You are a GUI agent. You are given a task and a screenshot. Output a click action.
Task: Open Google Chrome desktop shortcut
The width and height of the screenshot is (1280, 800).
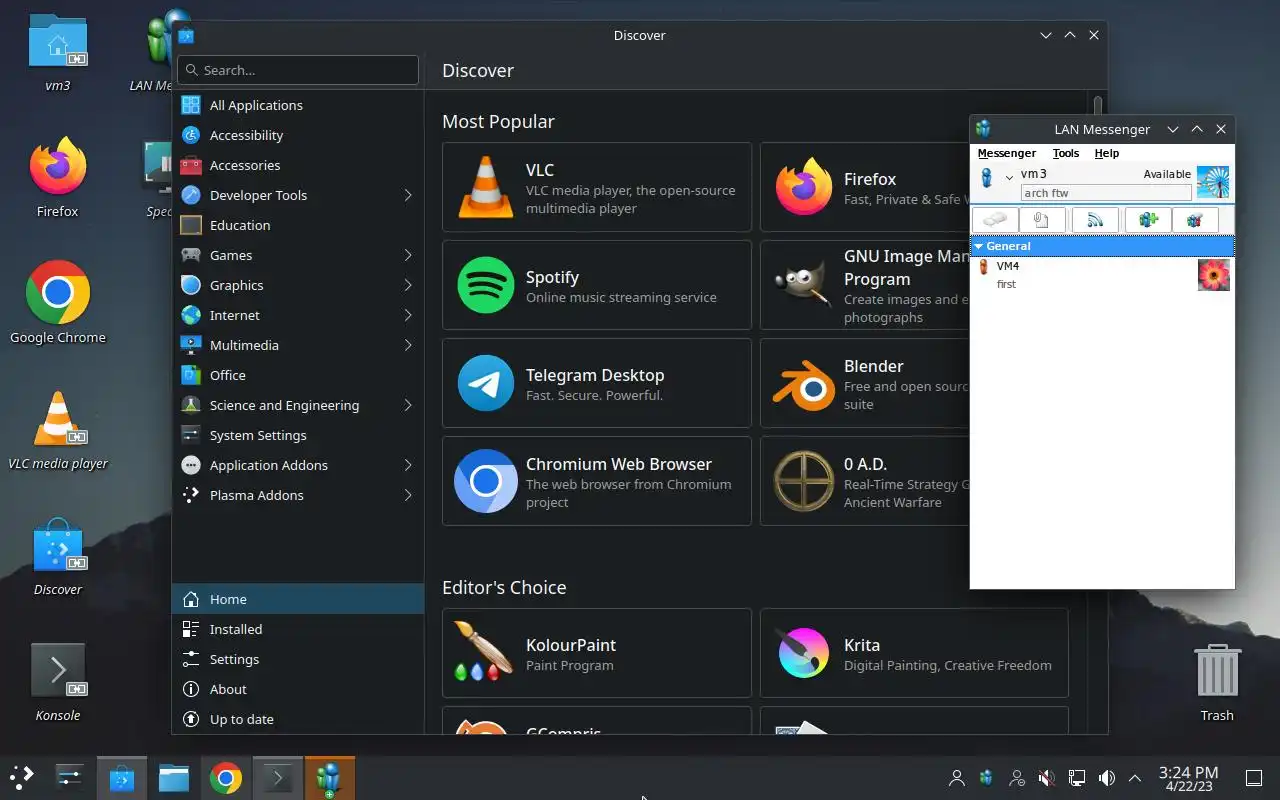tap(58, 303)
